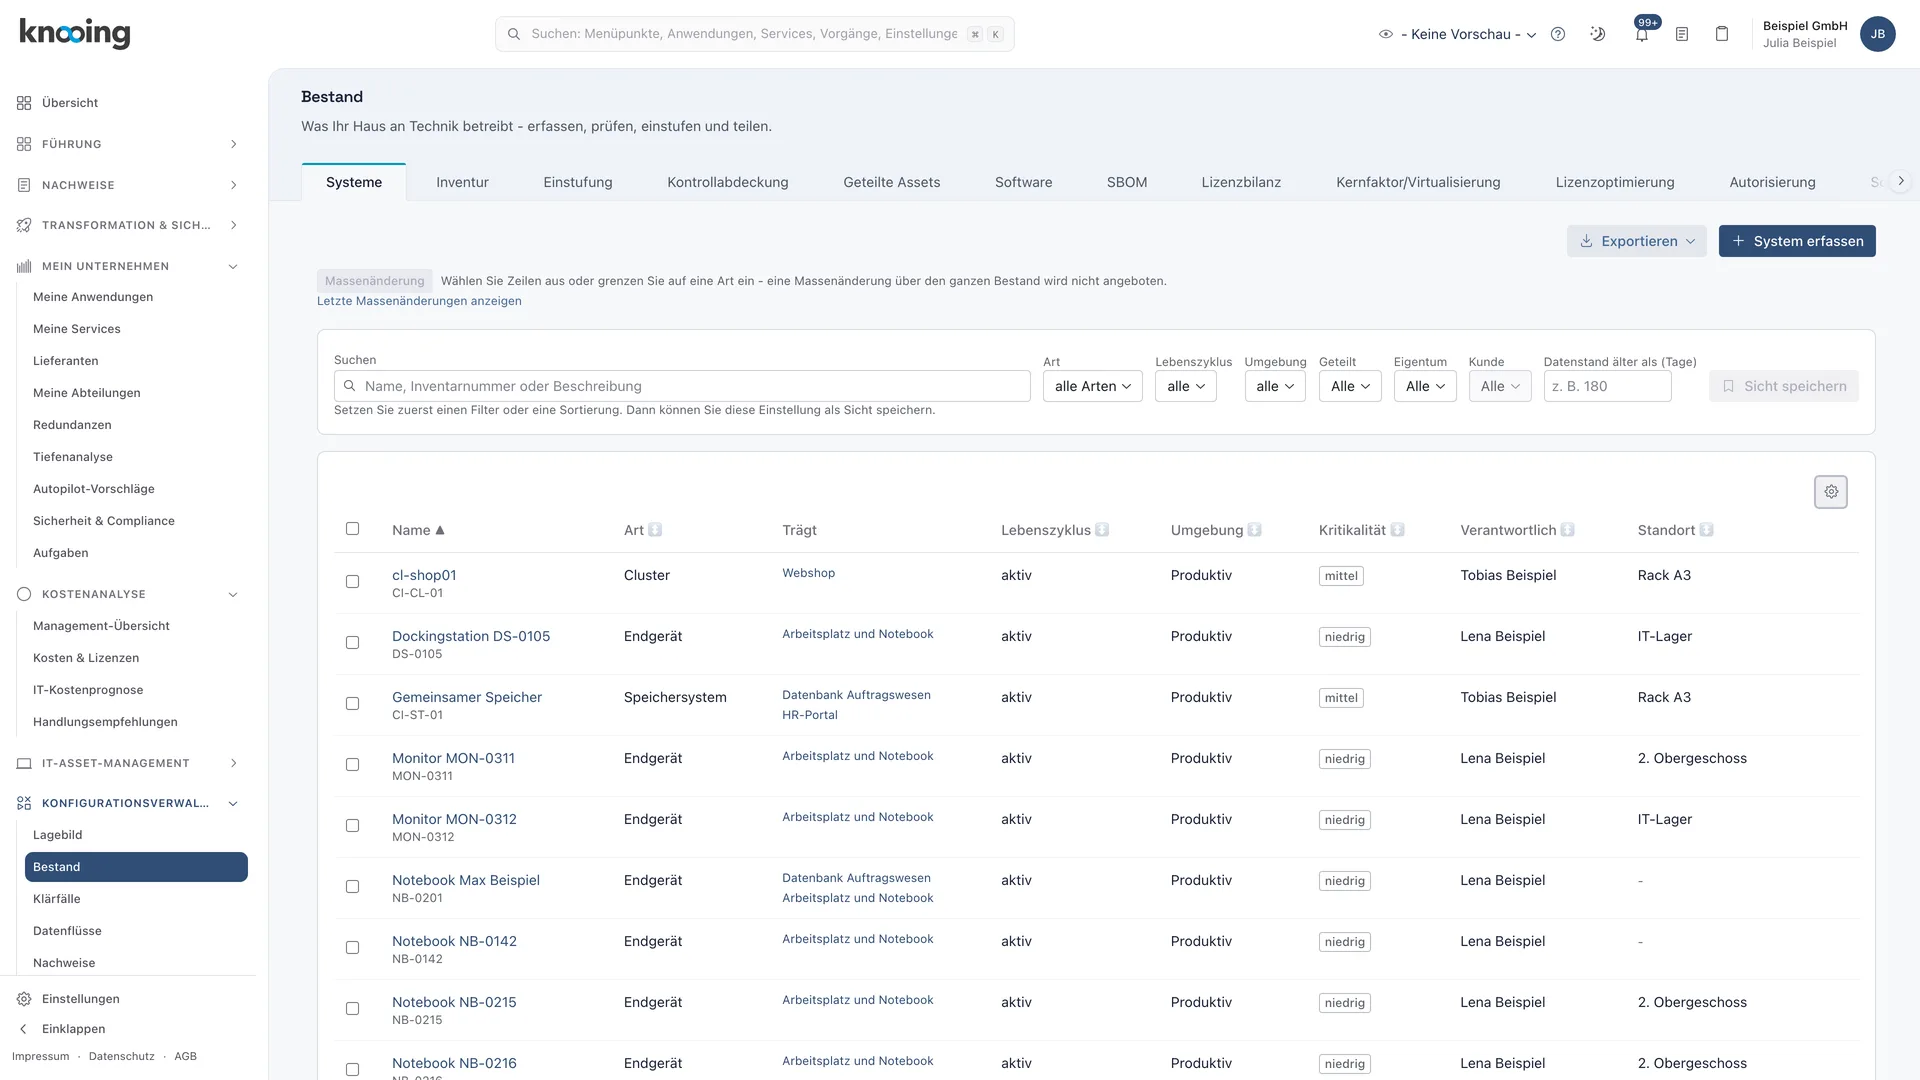Image resolution: width=1920 pixels, height=1080 pixels.
Task: Click the knooing logo
Action: point(75,33)
